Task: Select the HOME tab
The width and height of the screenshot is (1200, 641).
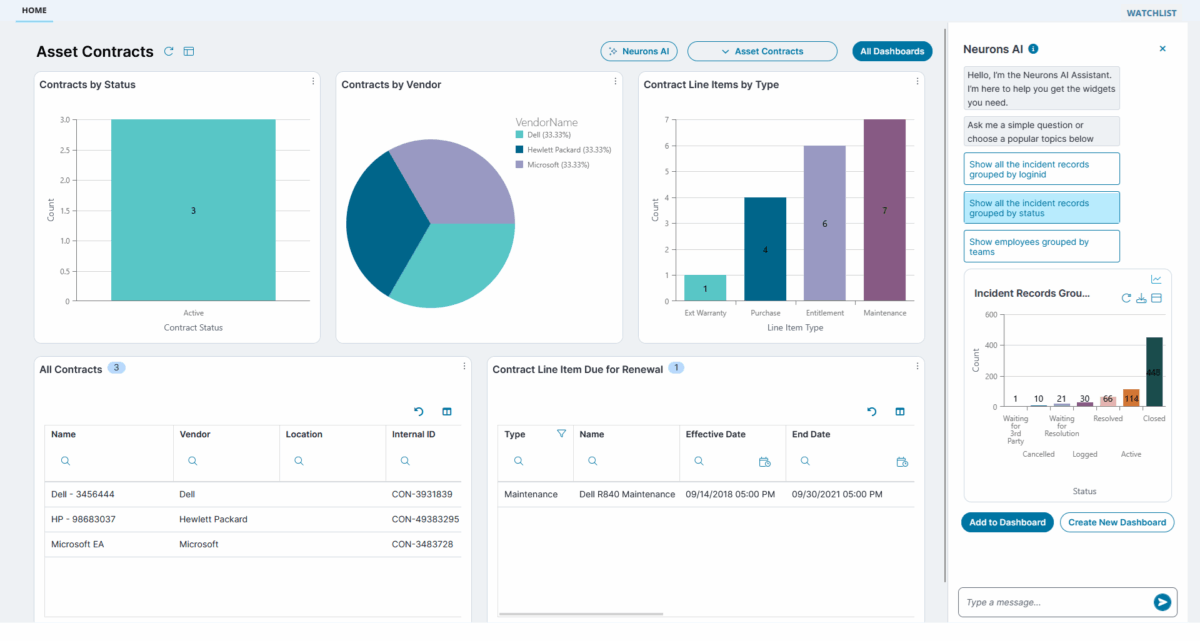Action: pos(33,9)
